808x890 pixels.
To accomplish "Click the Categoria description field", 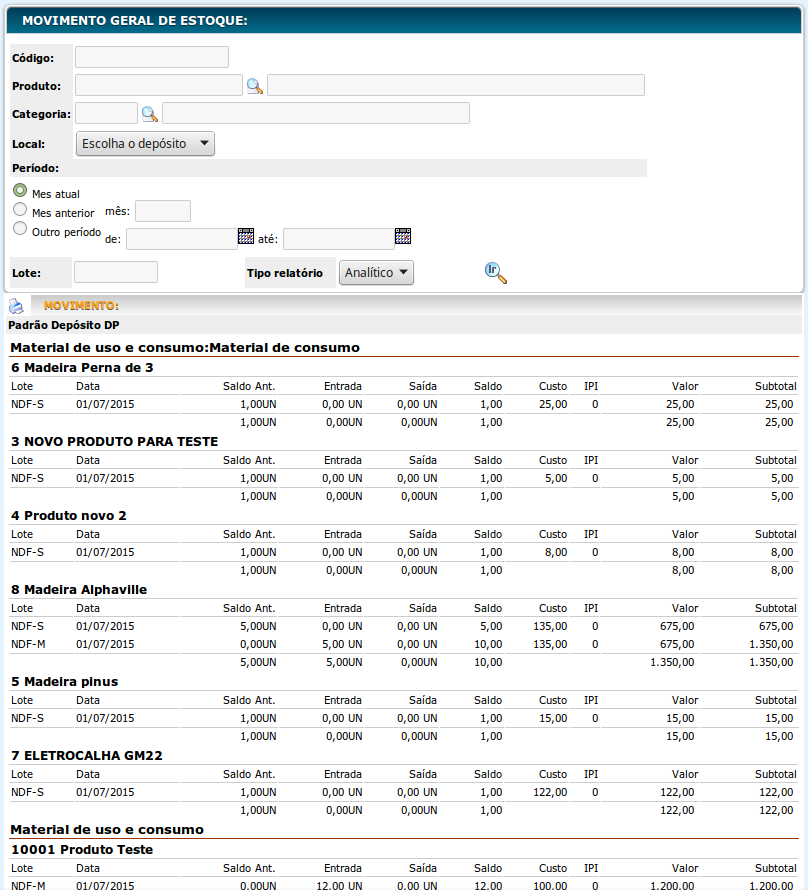I will 315,113.
